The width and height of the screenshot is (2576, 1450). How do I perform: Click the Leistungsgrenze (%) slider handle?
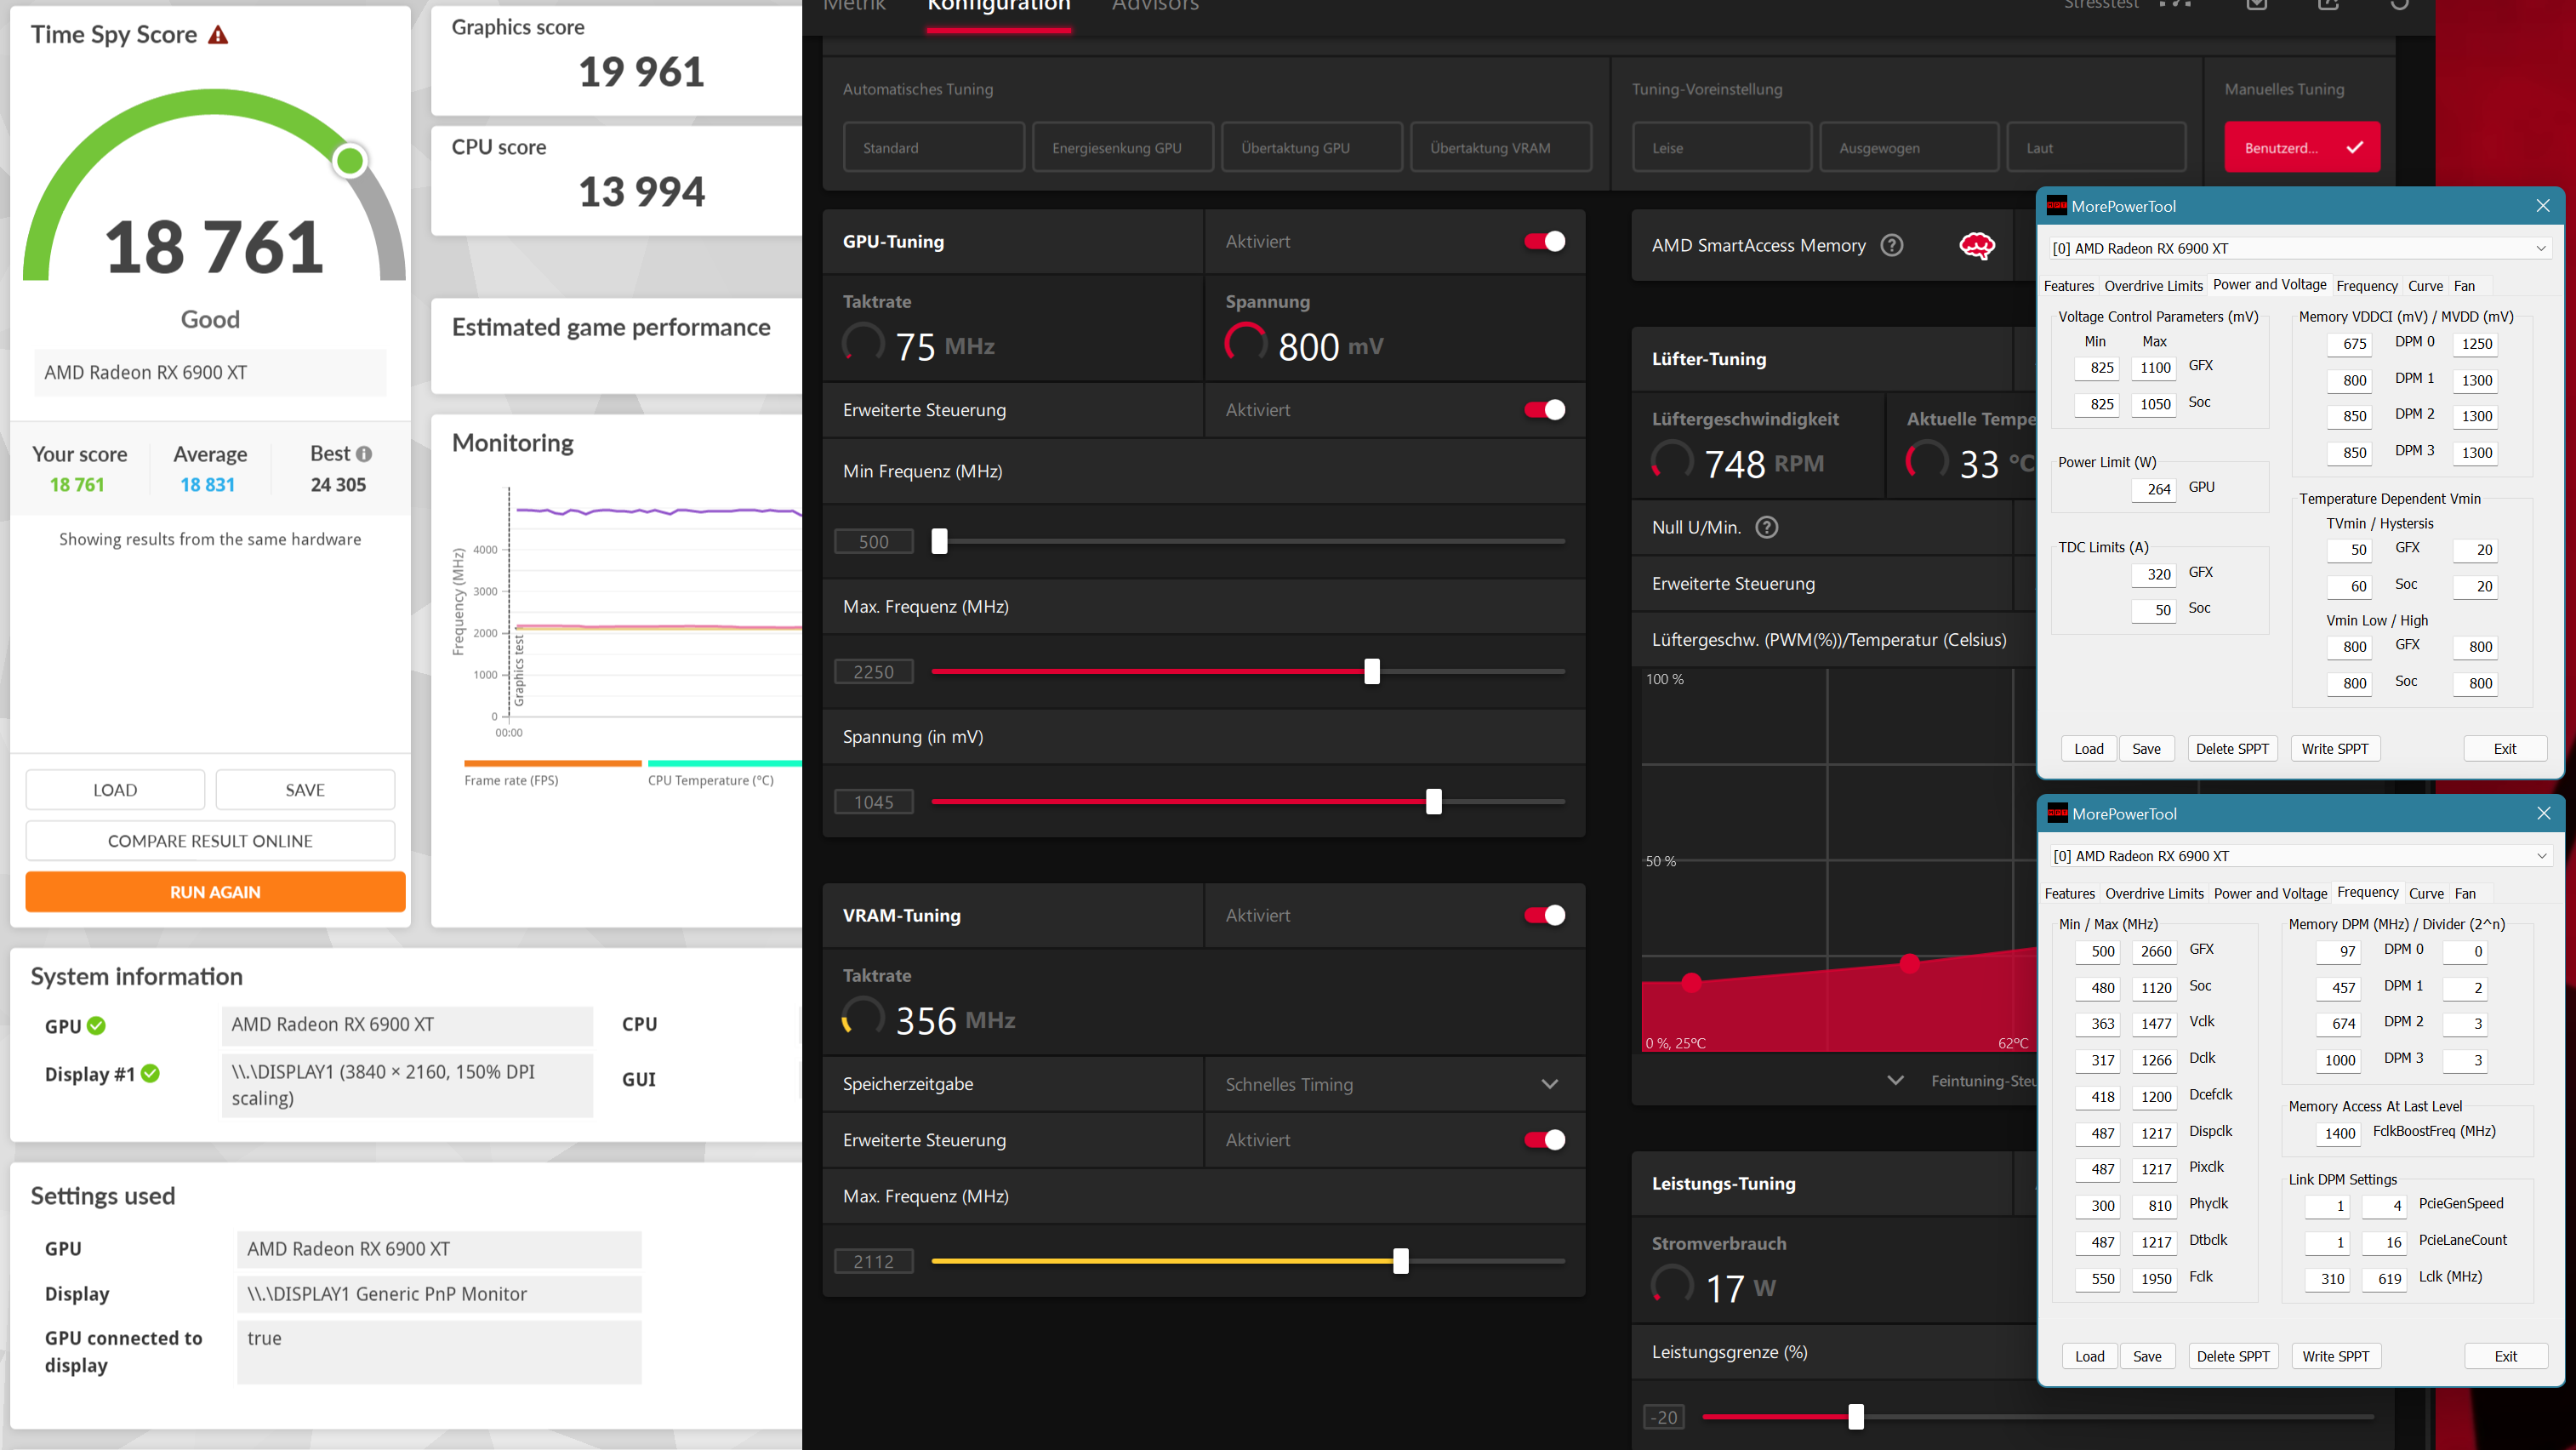click(x=1855, y=1416)
